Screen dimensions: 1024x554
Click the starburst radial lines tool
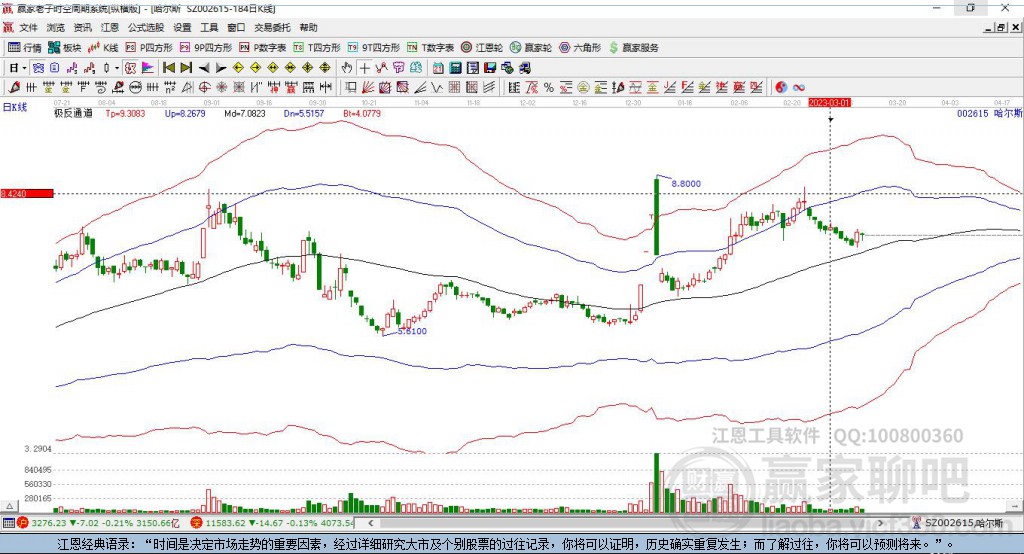click(221, 87)
